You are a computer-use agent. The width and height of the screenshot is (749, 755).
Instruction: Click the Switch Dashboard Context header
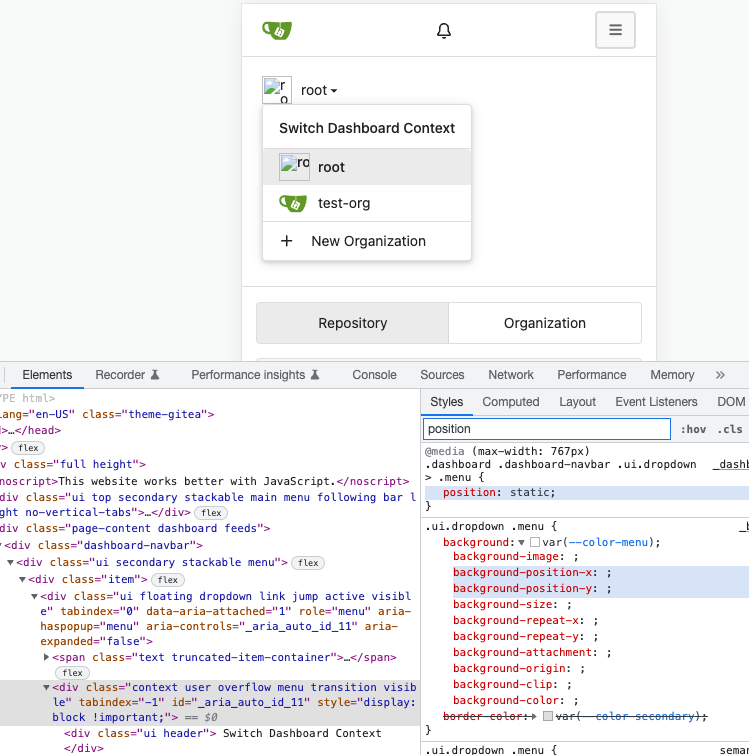(367, 128)
